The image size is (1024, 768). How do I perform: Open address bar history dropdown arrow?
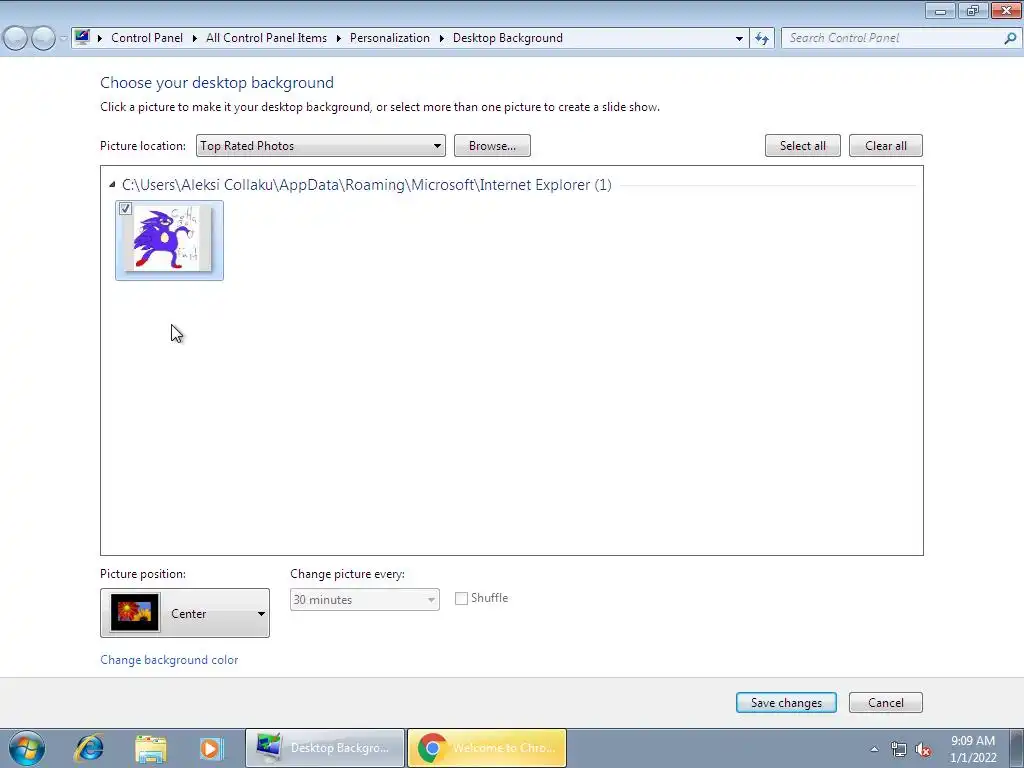[739, 39]
